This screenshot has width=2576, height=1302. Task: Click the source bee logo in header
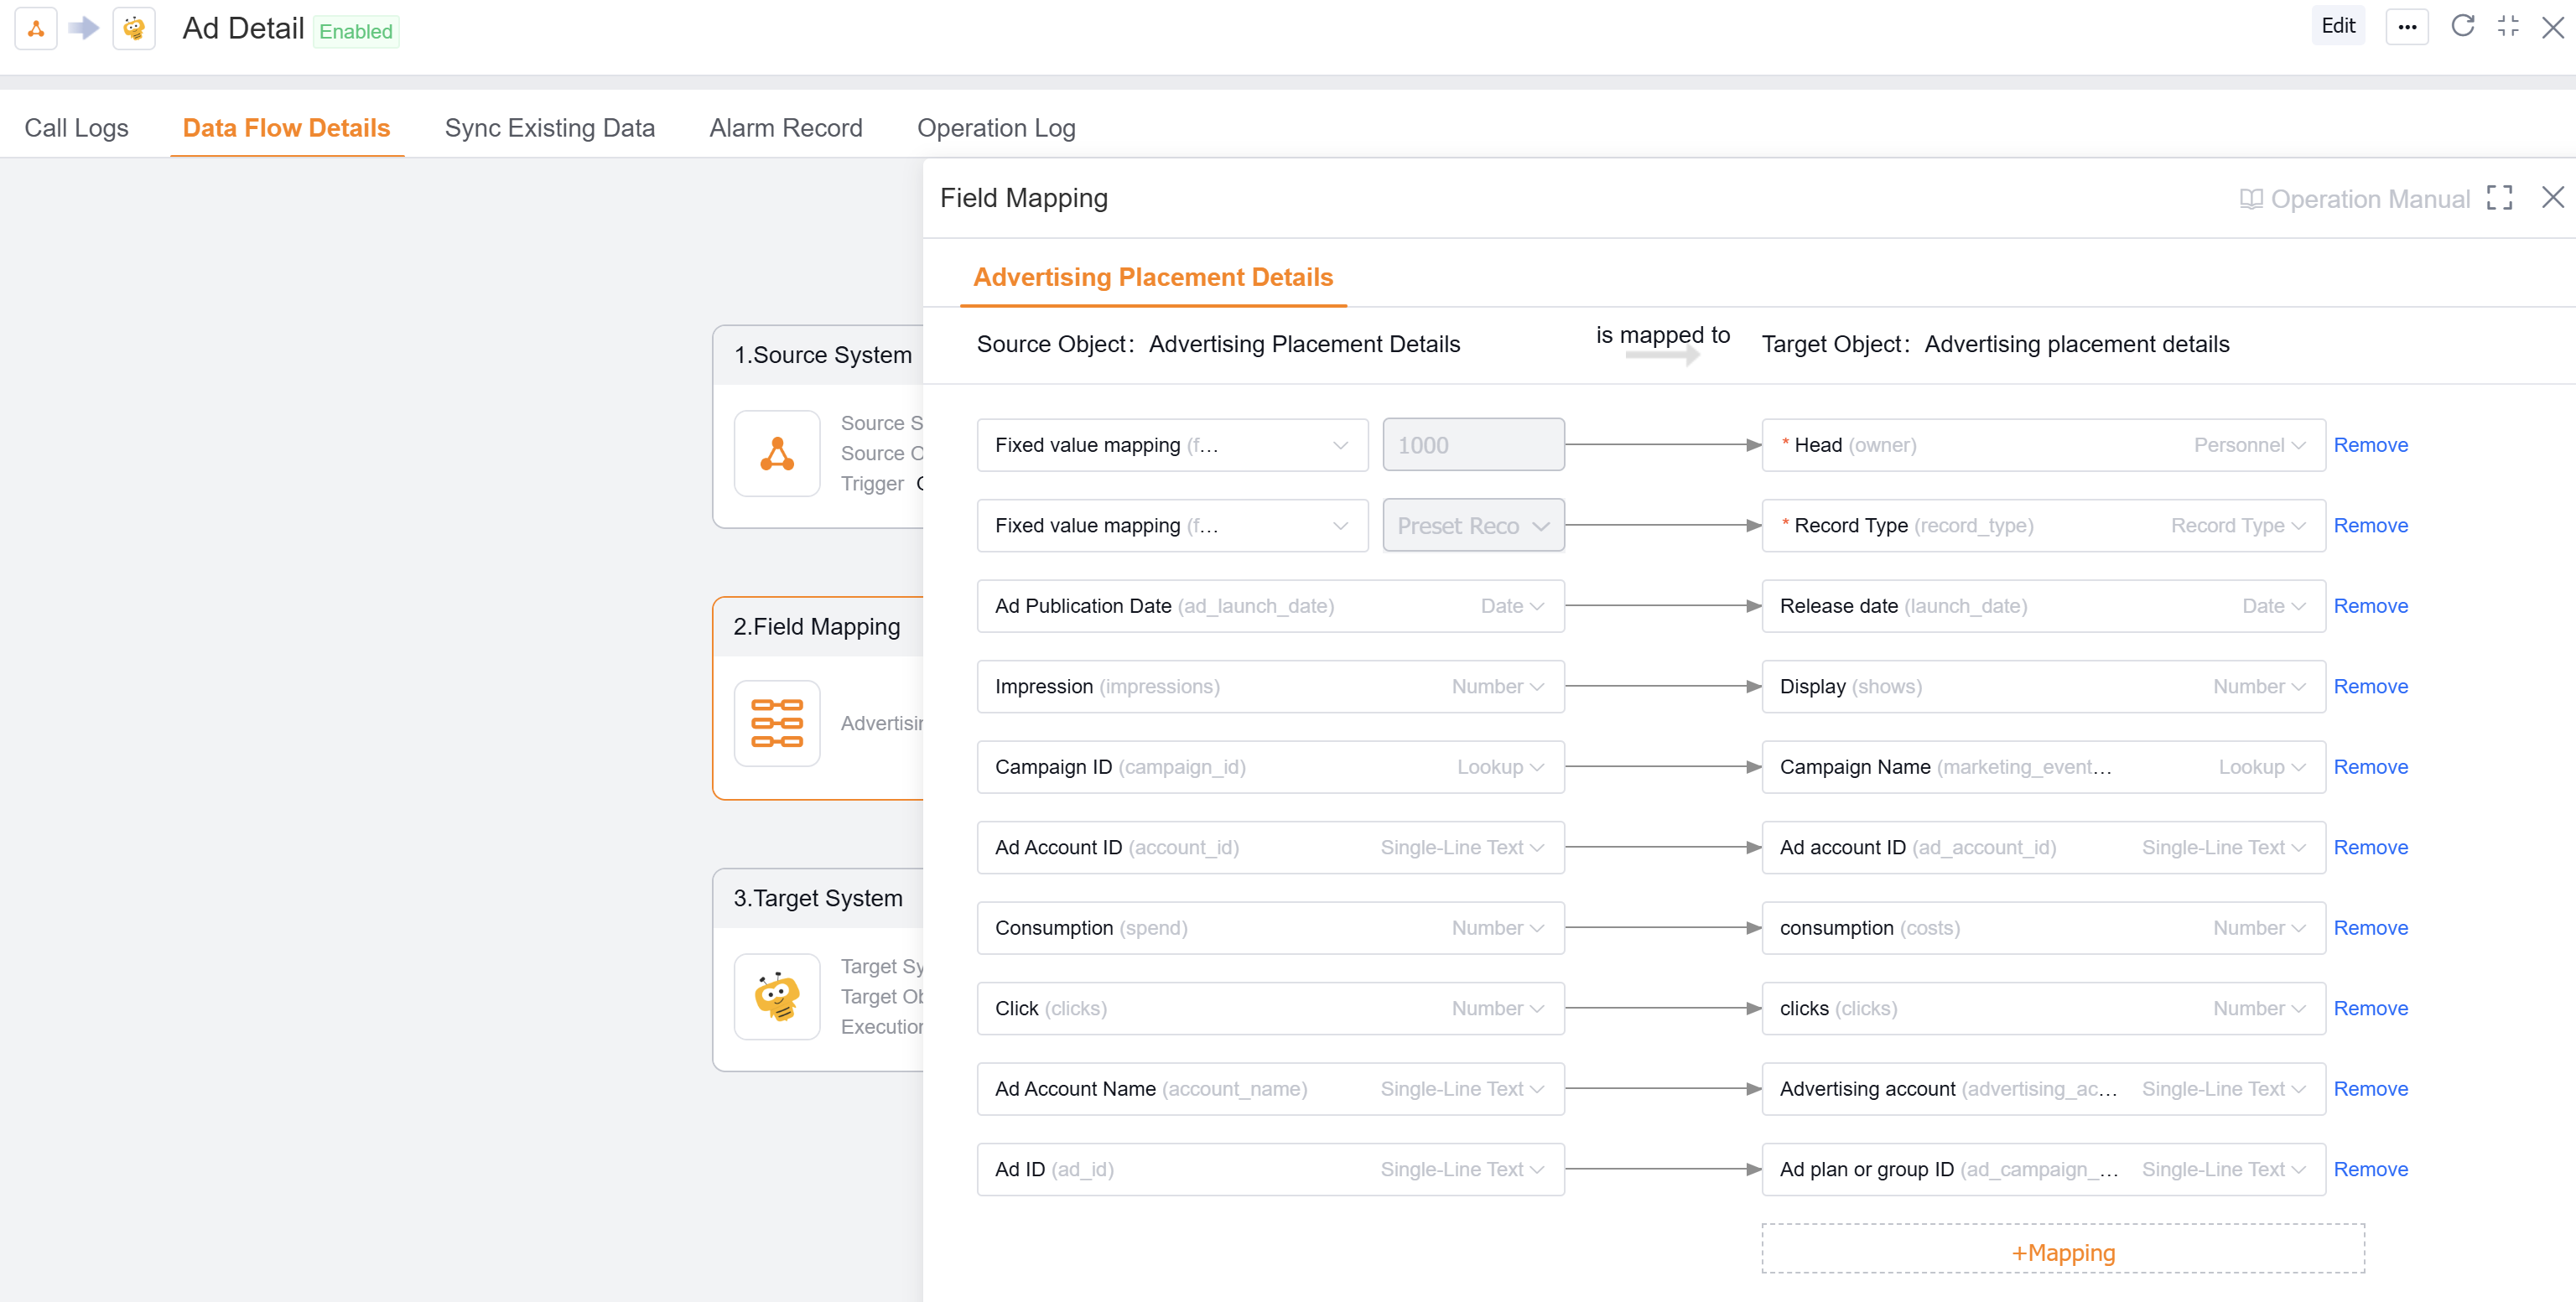134,28
